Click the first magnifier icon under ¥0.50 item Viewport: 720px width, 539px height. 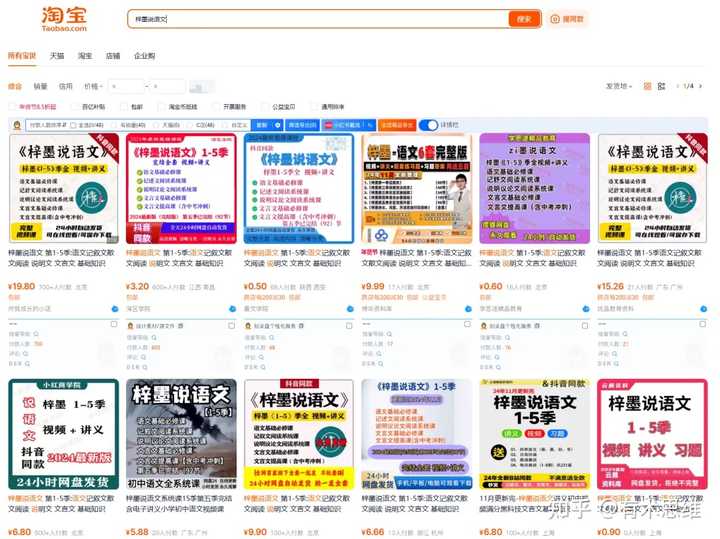(x=272, y=337)
